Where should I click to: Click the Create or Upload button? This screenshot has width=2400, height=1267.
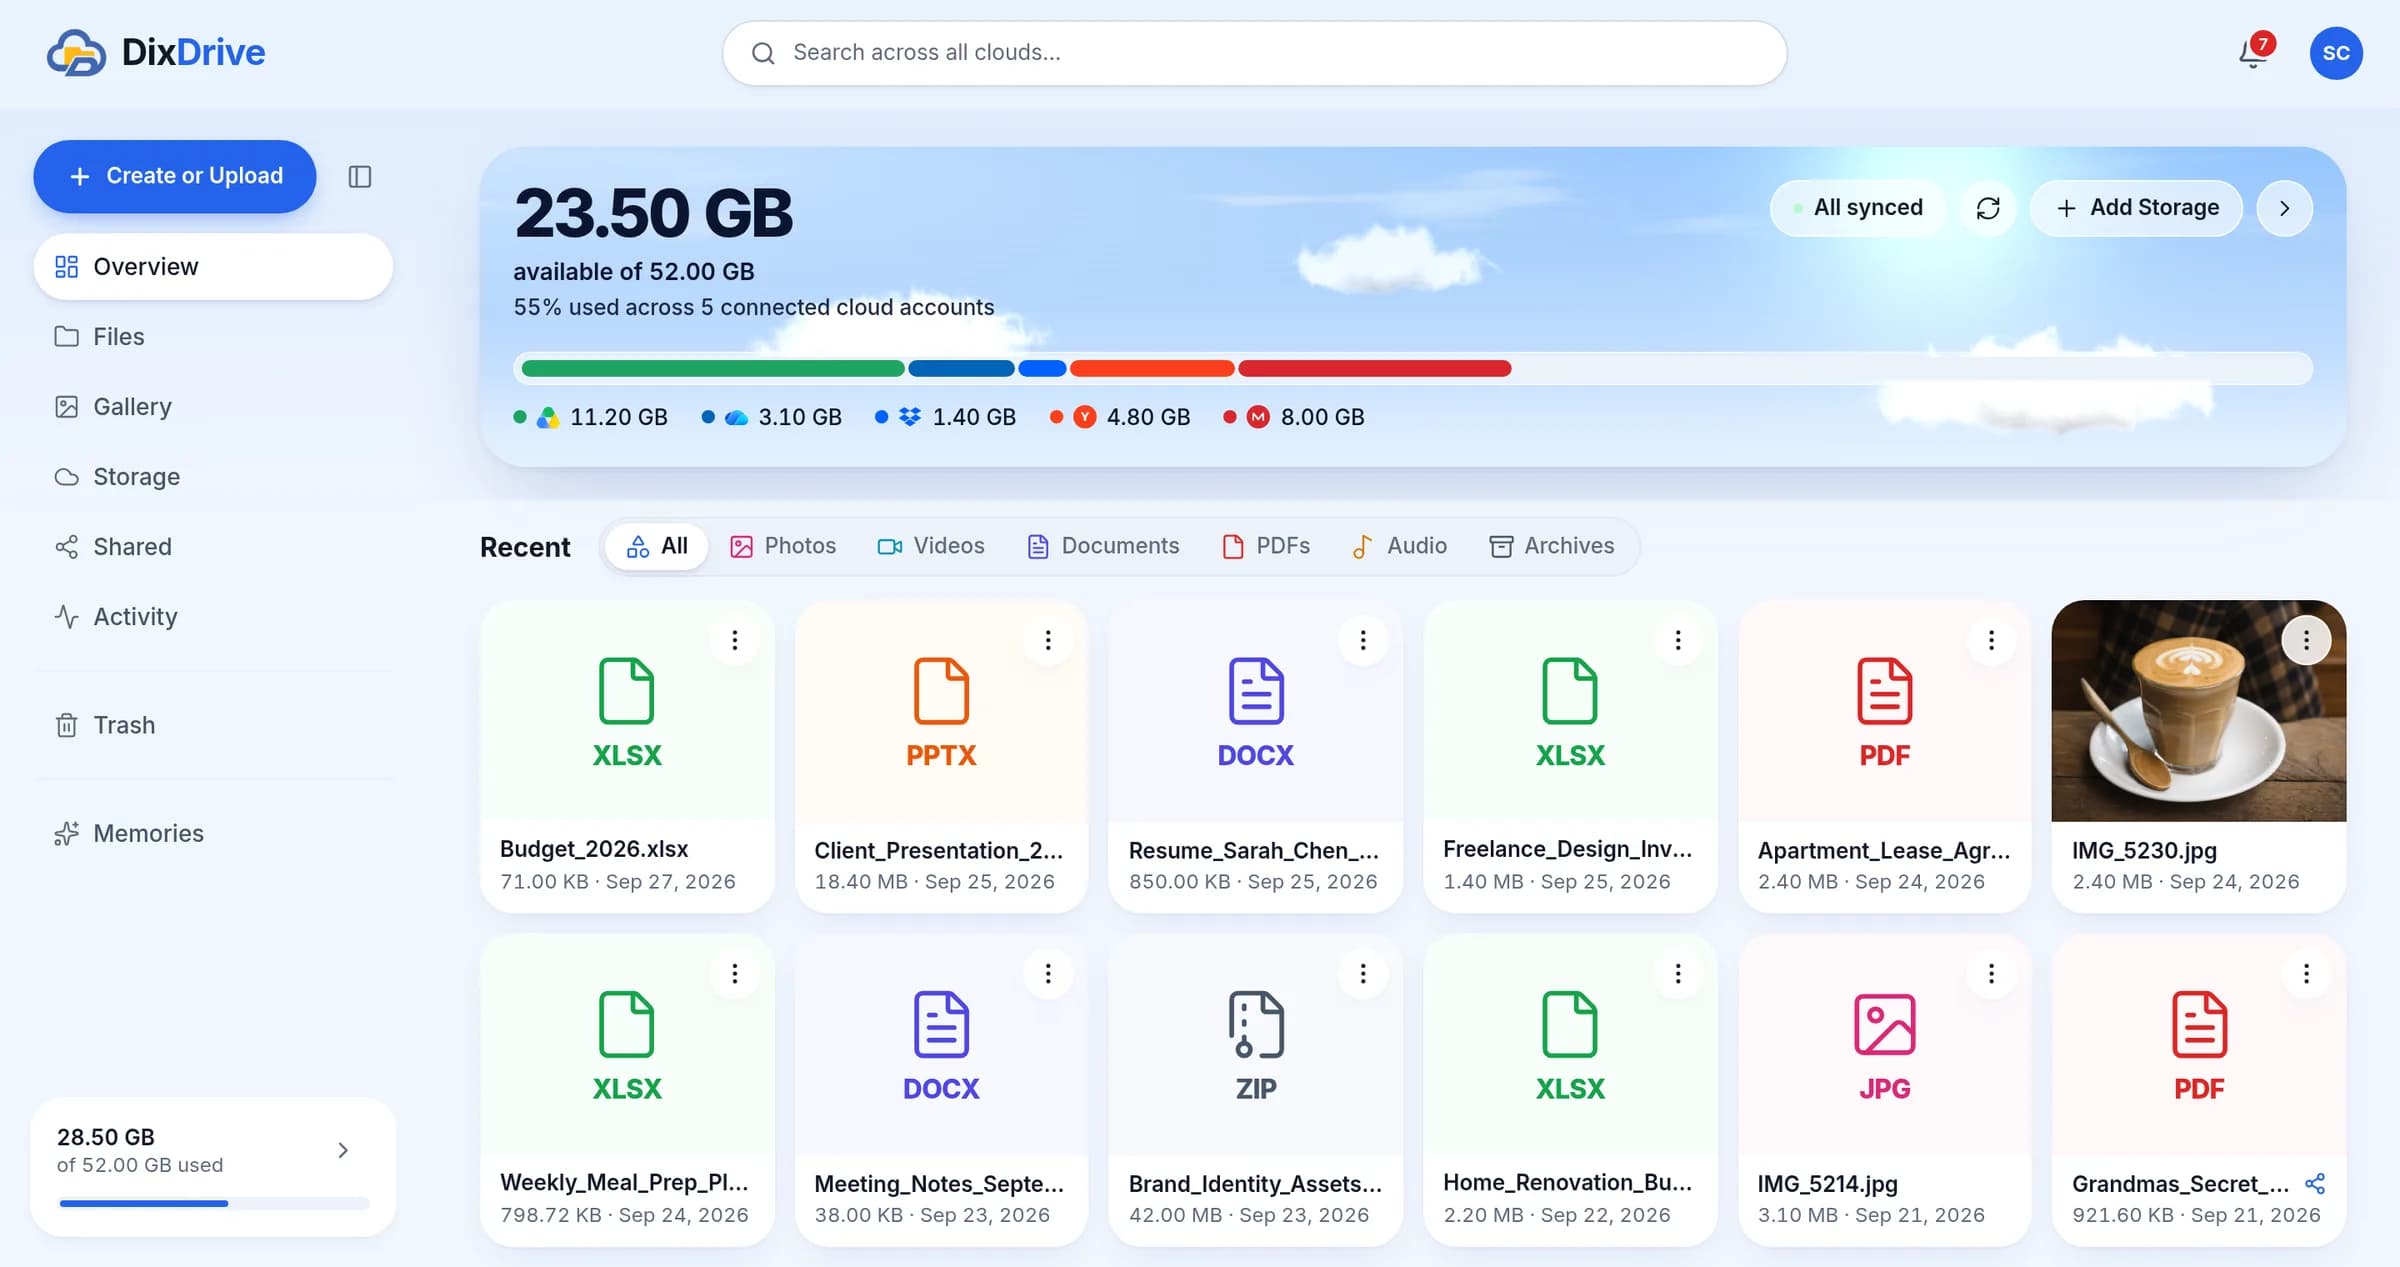(175, 176)
